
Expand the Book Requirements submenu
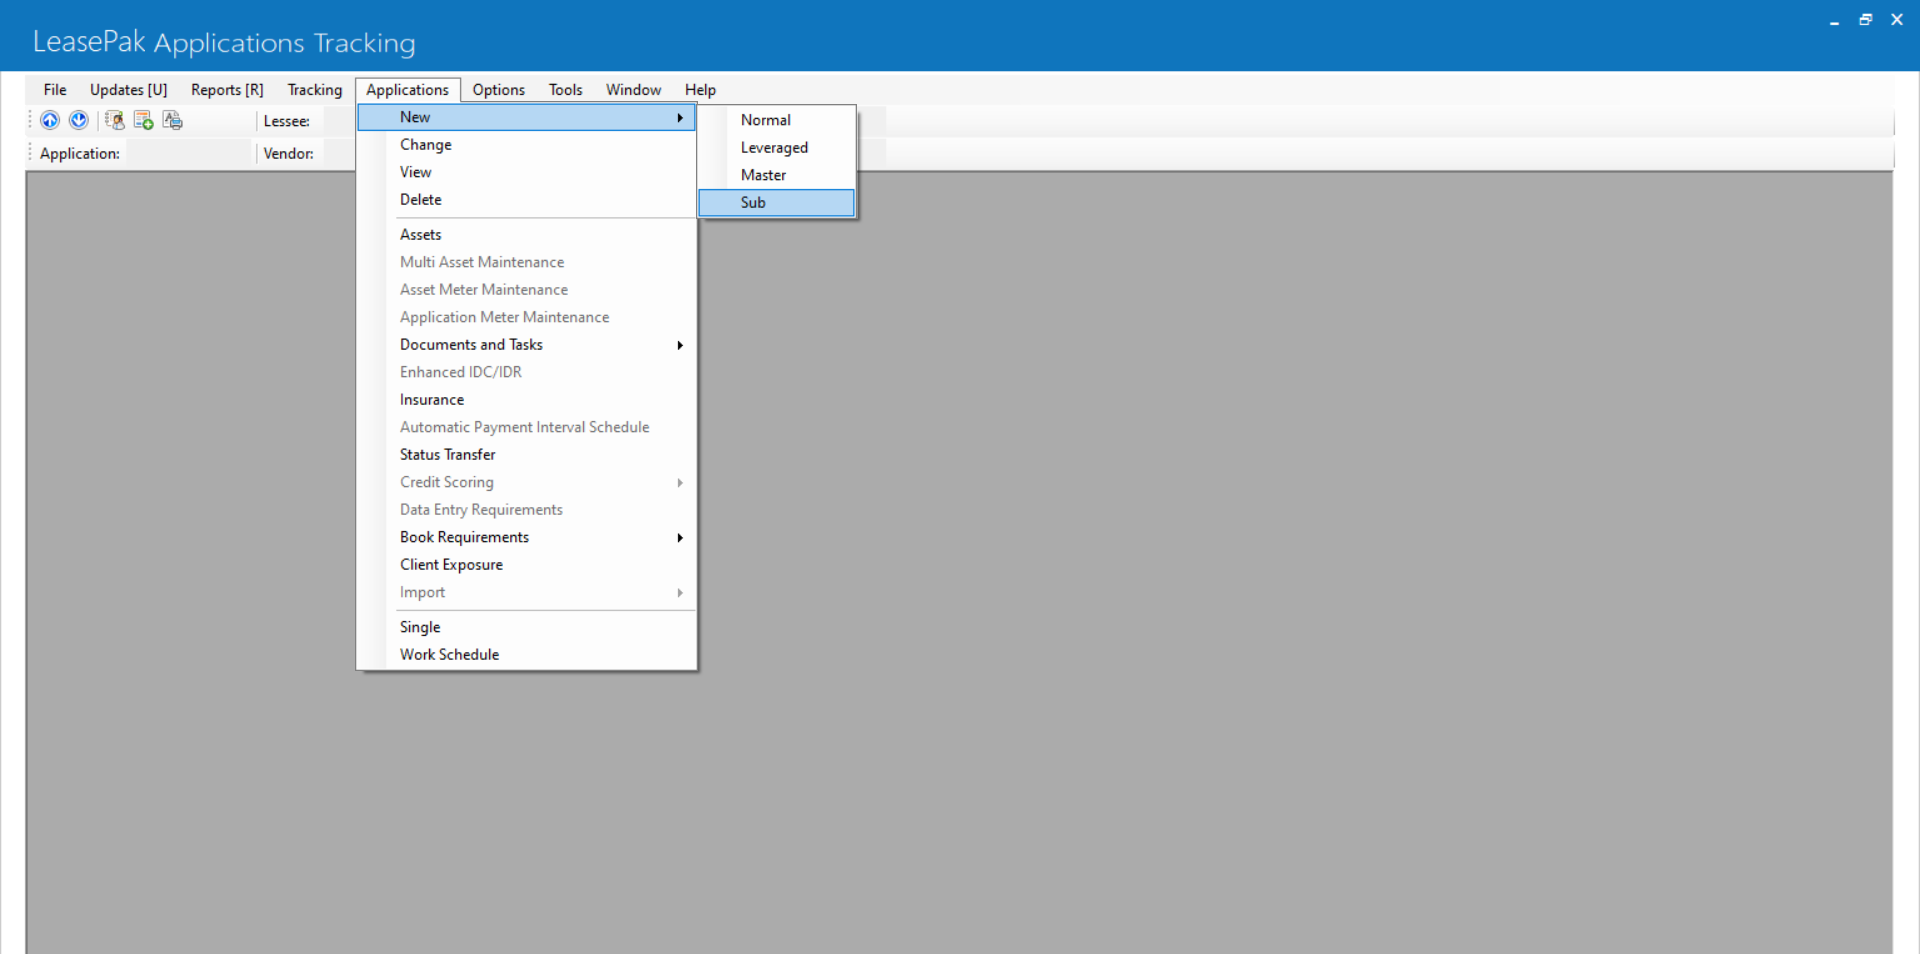[x=527, y=537]
